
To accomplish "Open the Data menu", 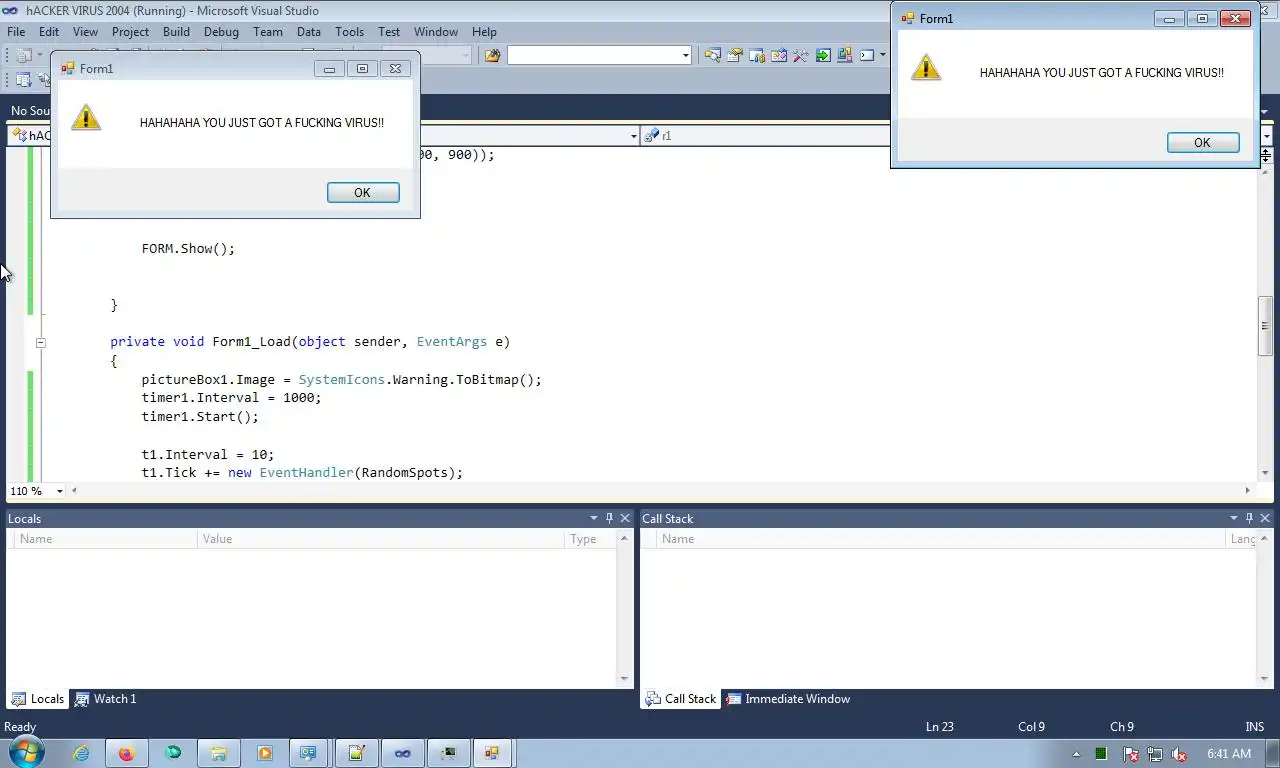I will pyautogui.click(x=309, y=32).
